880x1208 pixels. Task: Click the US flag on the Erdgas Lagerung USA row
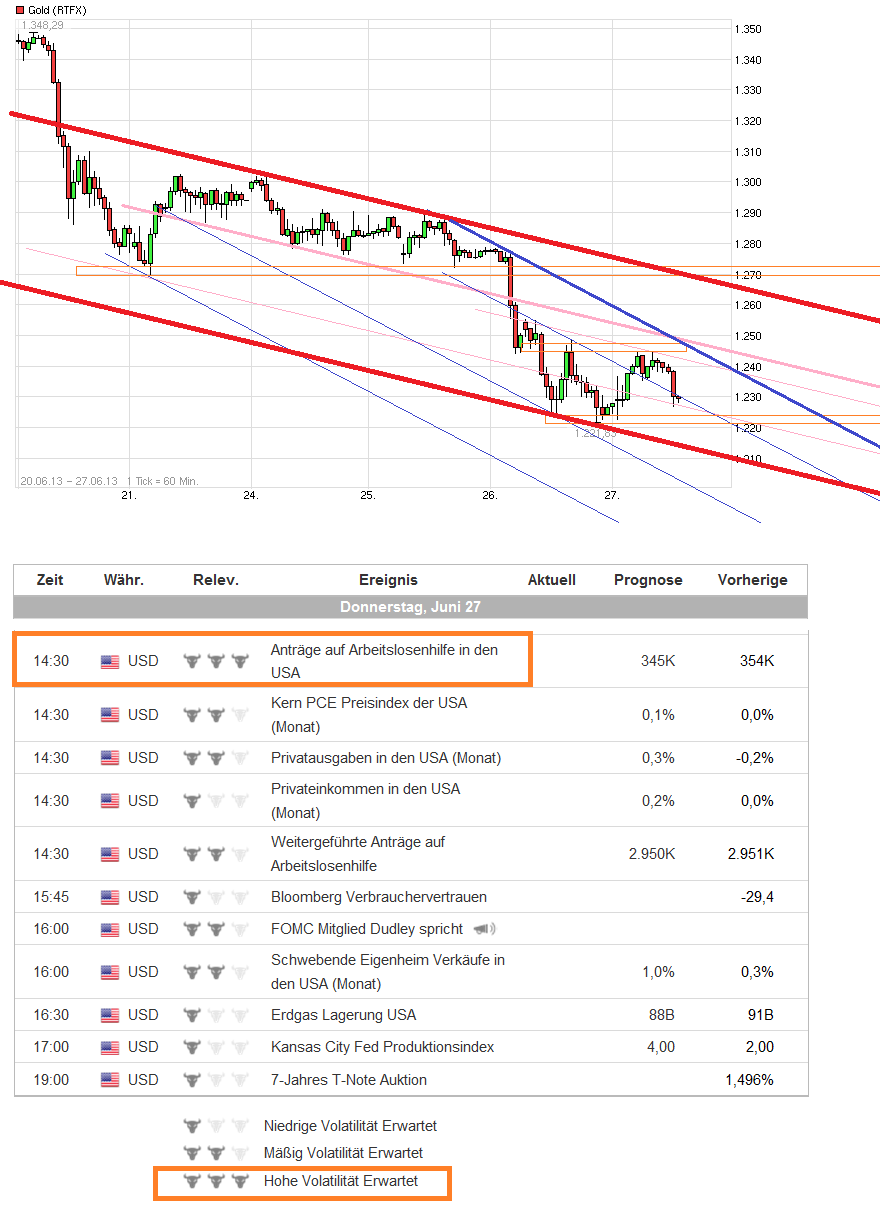point(111,1014)
